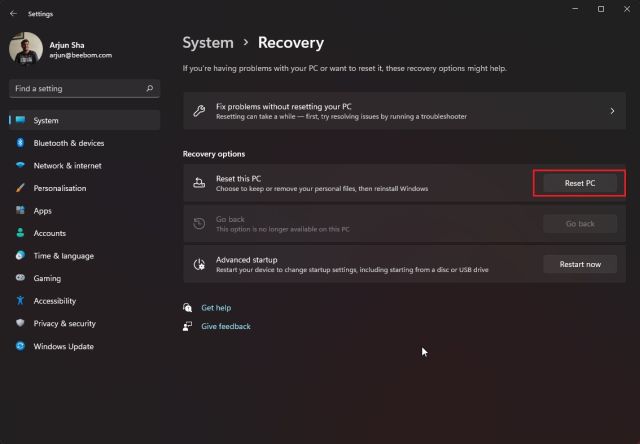Viewport: 640px width, 444px height.
Task: Click System in the breadcrumb
Action: [x=208, y=43]
